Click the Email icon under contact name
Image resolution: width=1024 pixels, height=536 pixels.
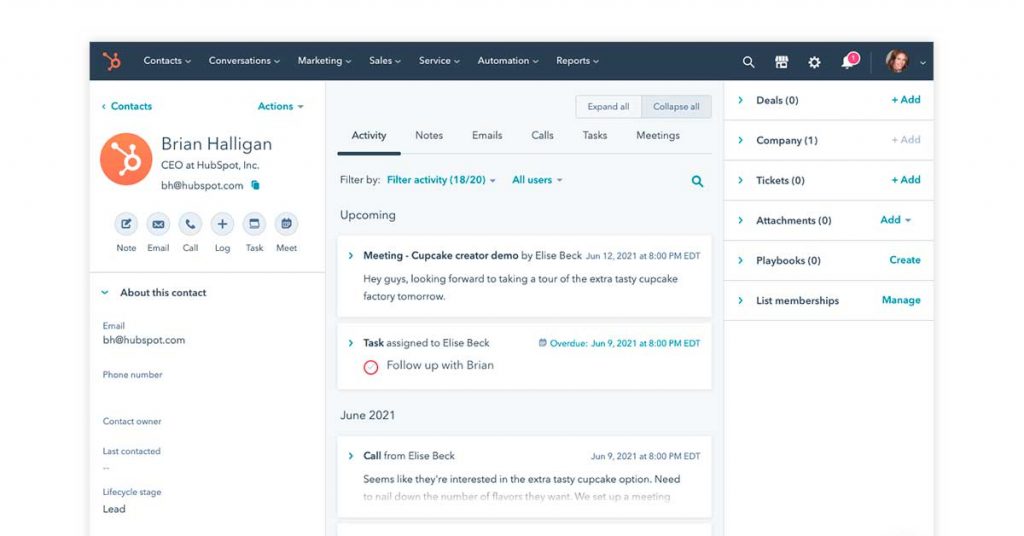point(158,224)
